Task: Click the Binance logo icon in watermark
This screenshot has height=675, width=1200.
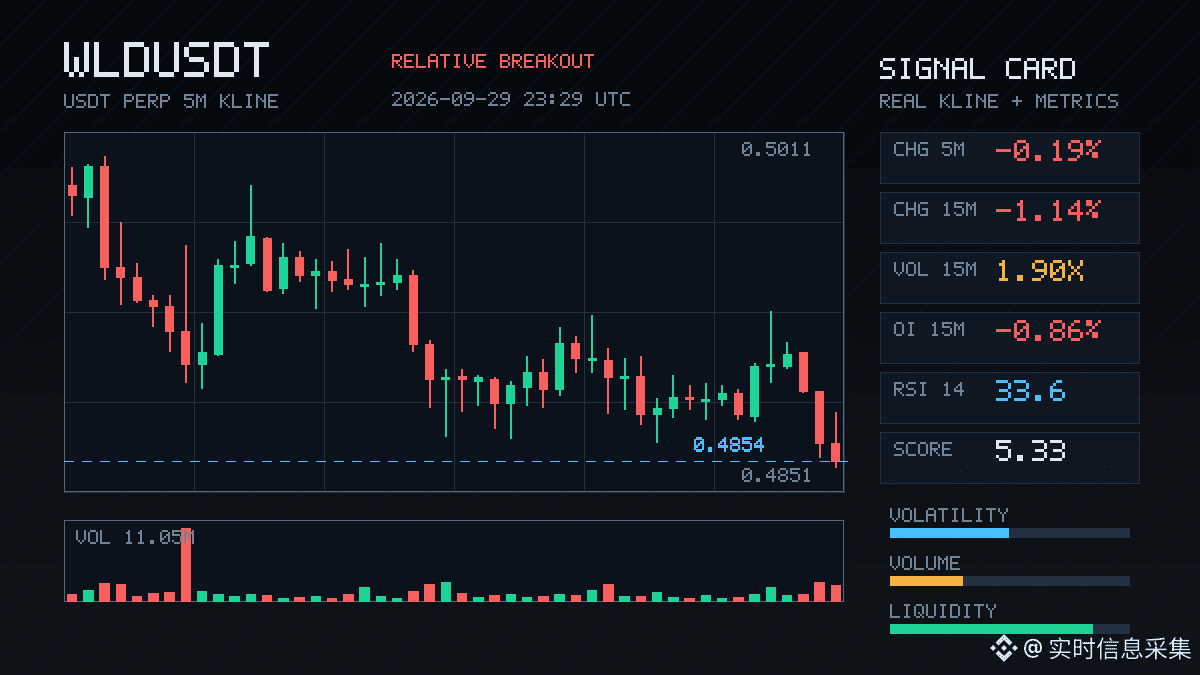Action: pos(1003,649)
